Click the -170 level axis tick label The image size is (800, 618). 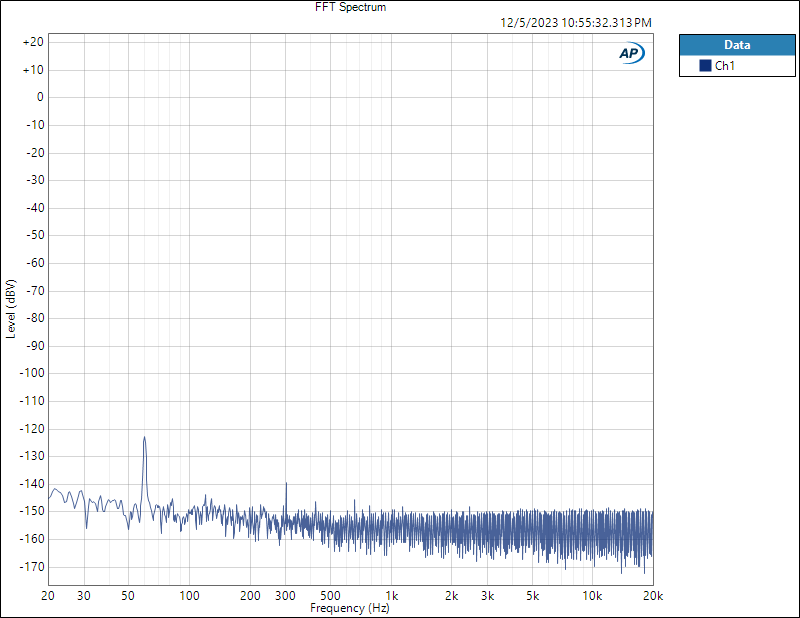pos(32,566)
